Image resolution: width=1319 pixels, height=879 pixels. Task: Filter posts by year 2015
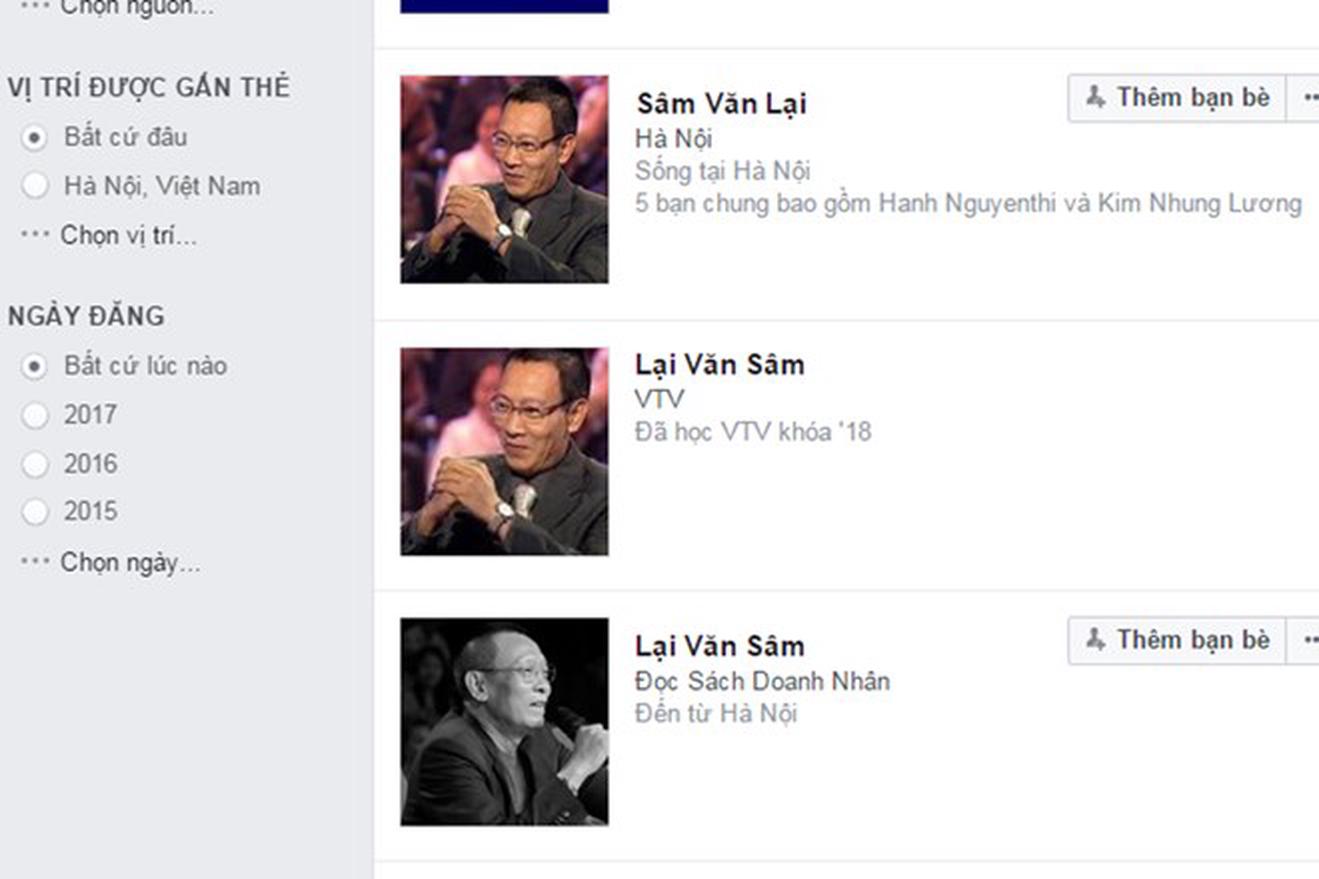click(35, 513)
